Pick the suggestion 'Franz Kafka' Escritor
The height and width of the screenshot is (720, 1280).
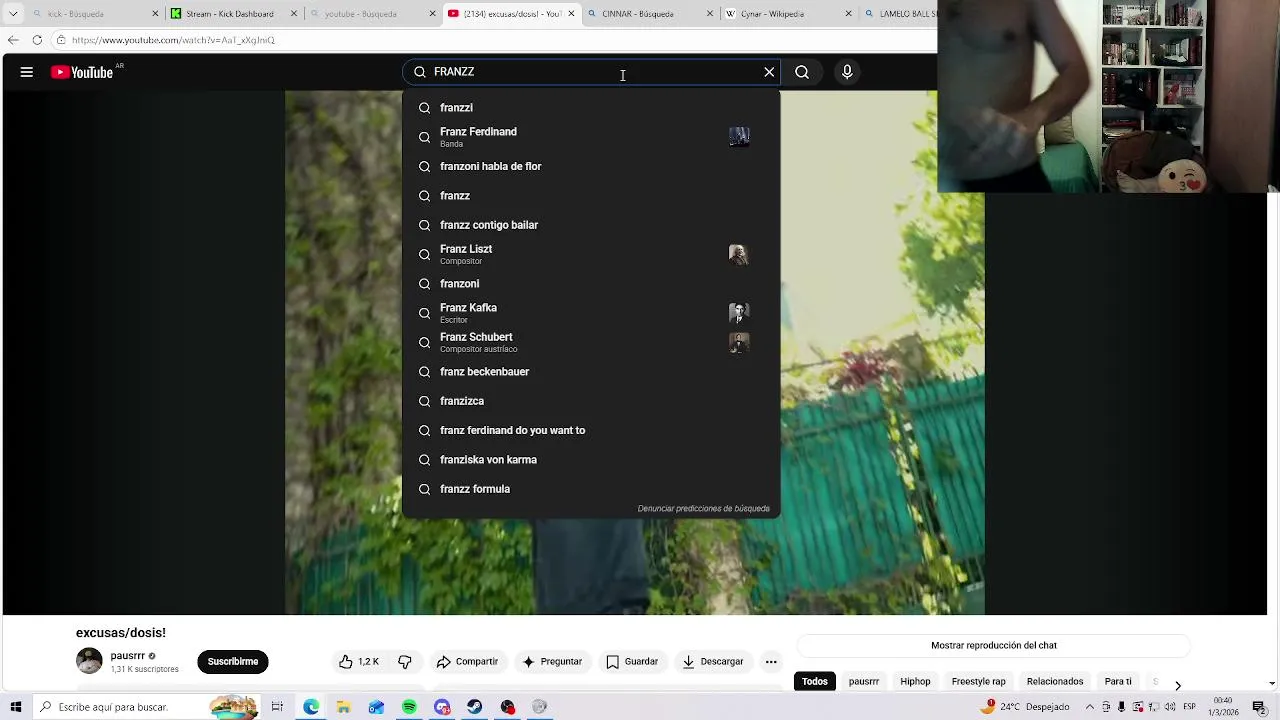(591, 313)
